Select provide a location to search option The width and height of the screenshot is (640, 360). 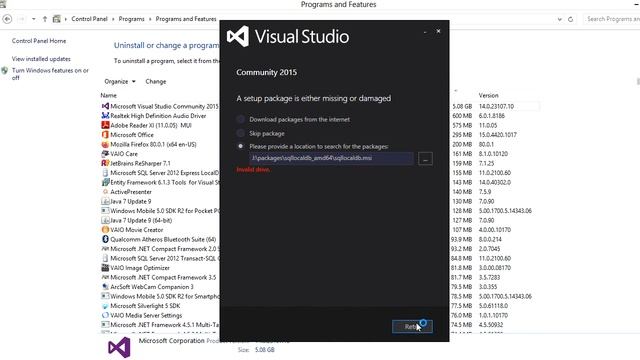coord(240,146)
